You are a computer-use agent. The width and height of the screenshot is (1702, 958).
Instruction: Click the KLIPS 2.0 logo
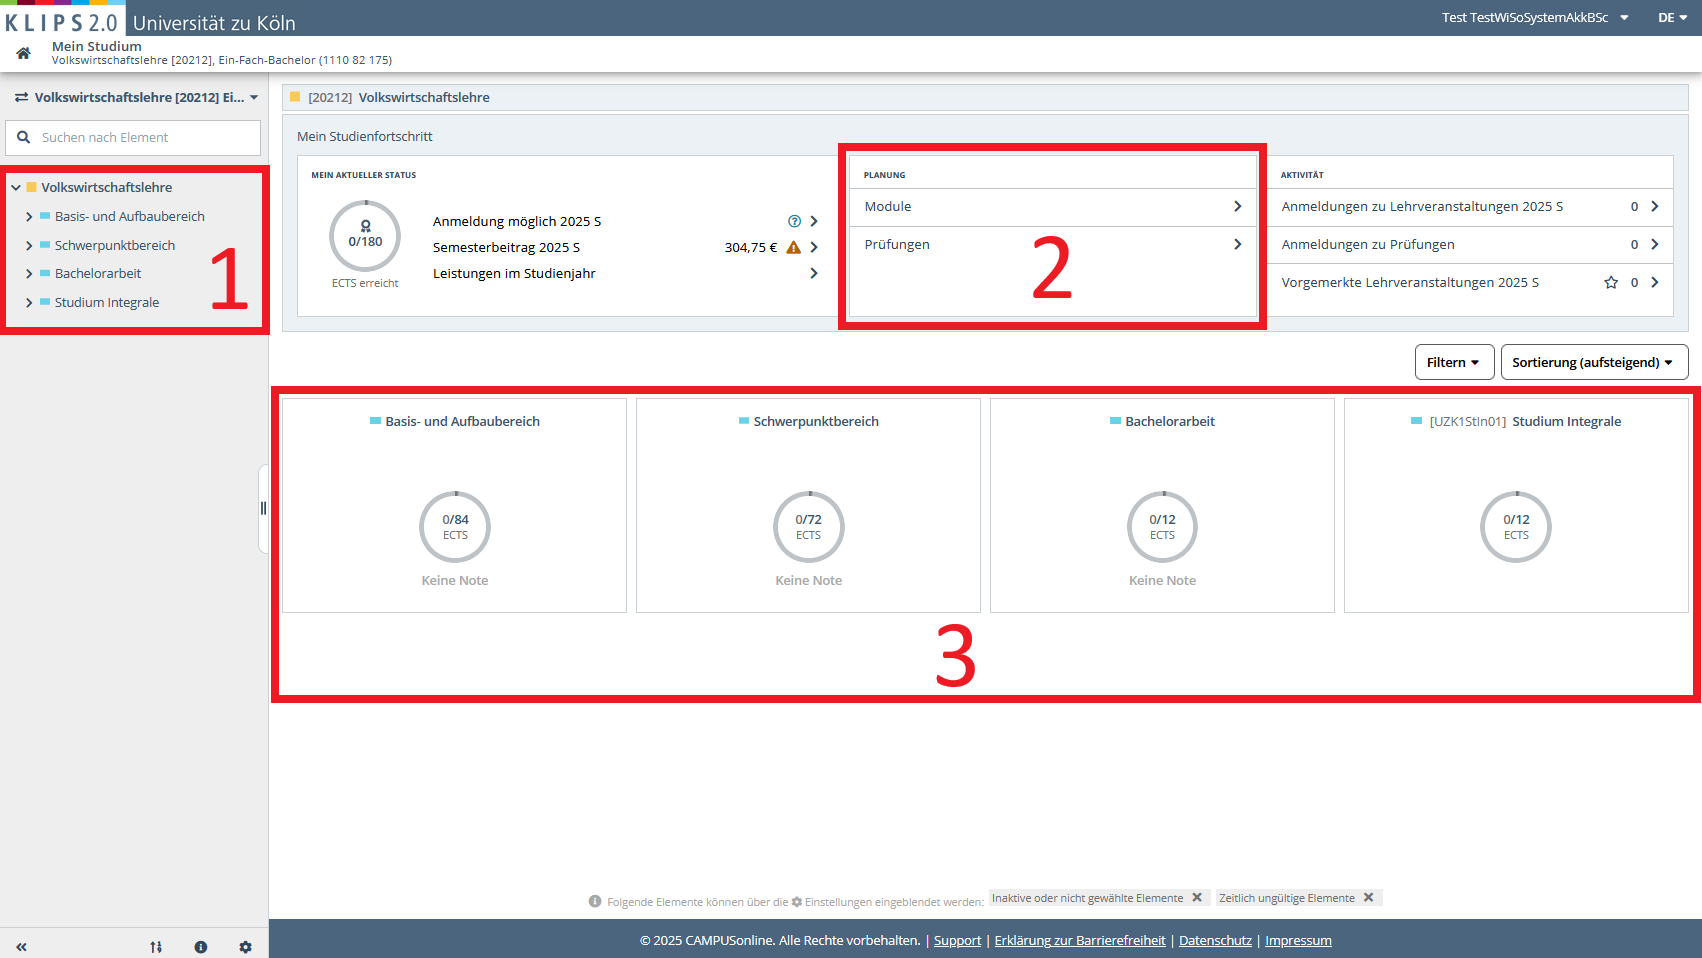[62, 20]
